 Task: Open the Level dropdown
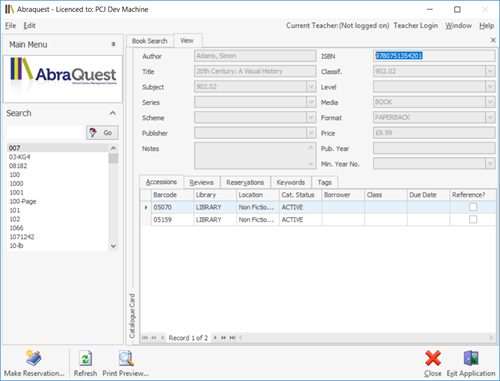(490, 87)
